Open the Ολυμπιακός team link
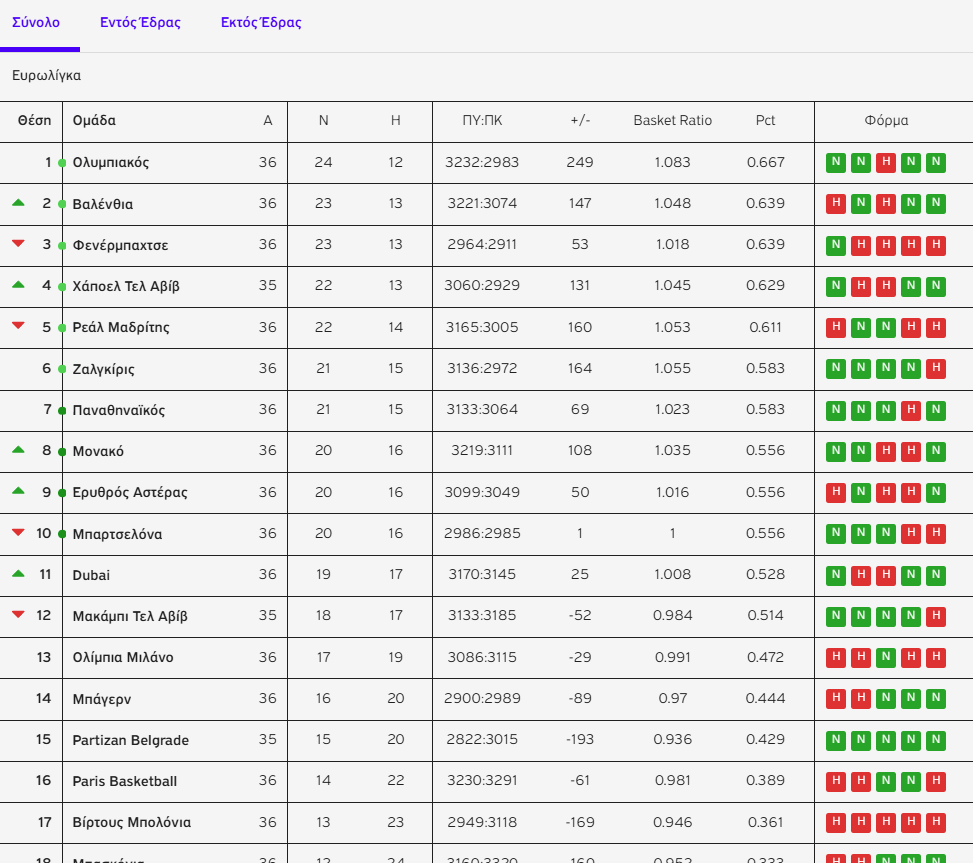 pyautogui.click(x=111, y=163)
